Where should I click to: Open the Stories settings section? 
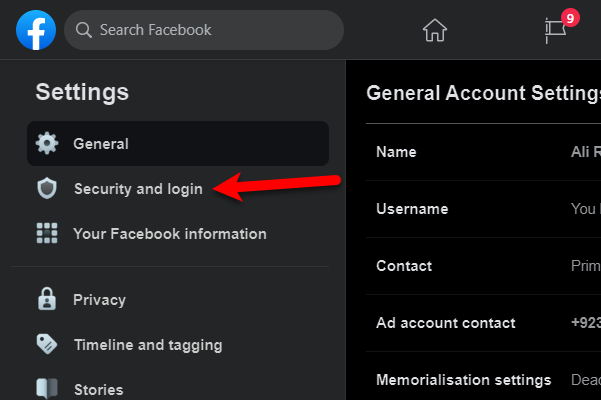coord(98,389)
